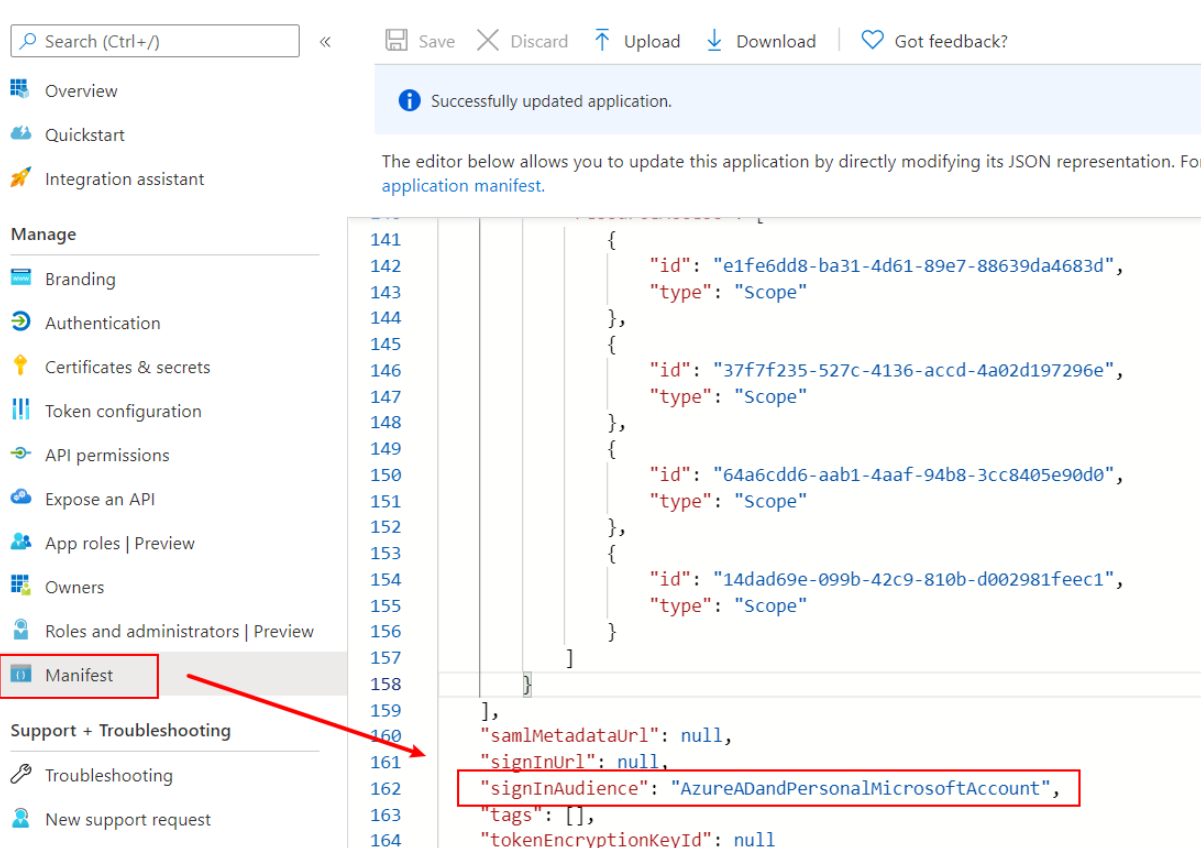The height and width of the screenshot is (848, 1201).
Task: Click the Overview icon in sidebar
Action: coord(21,90)
